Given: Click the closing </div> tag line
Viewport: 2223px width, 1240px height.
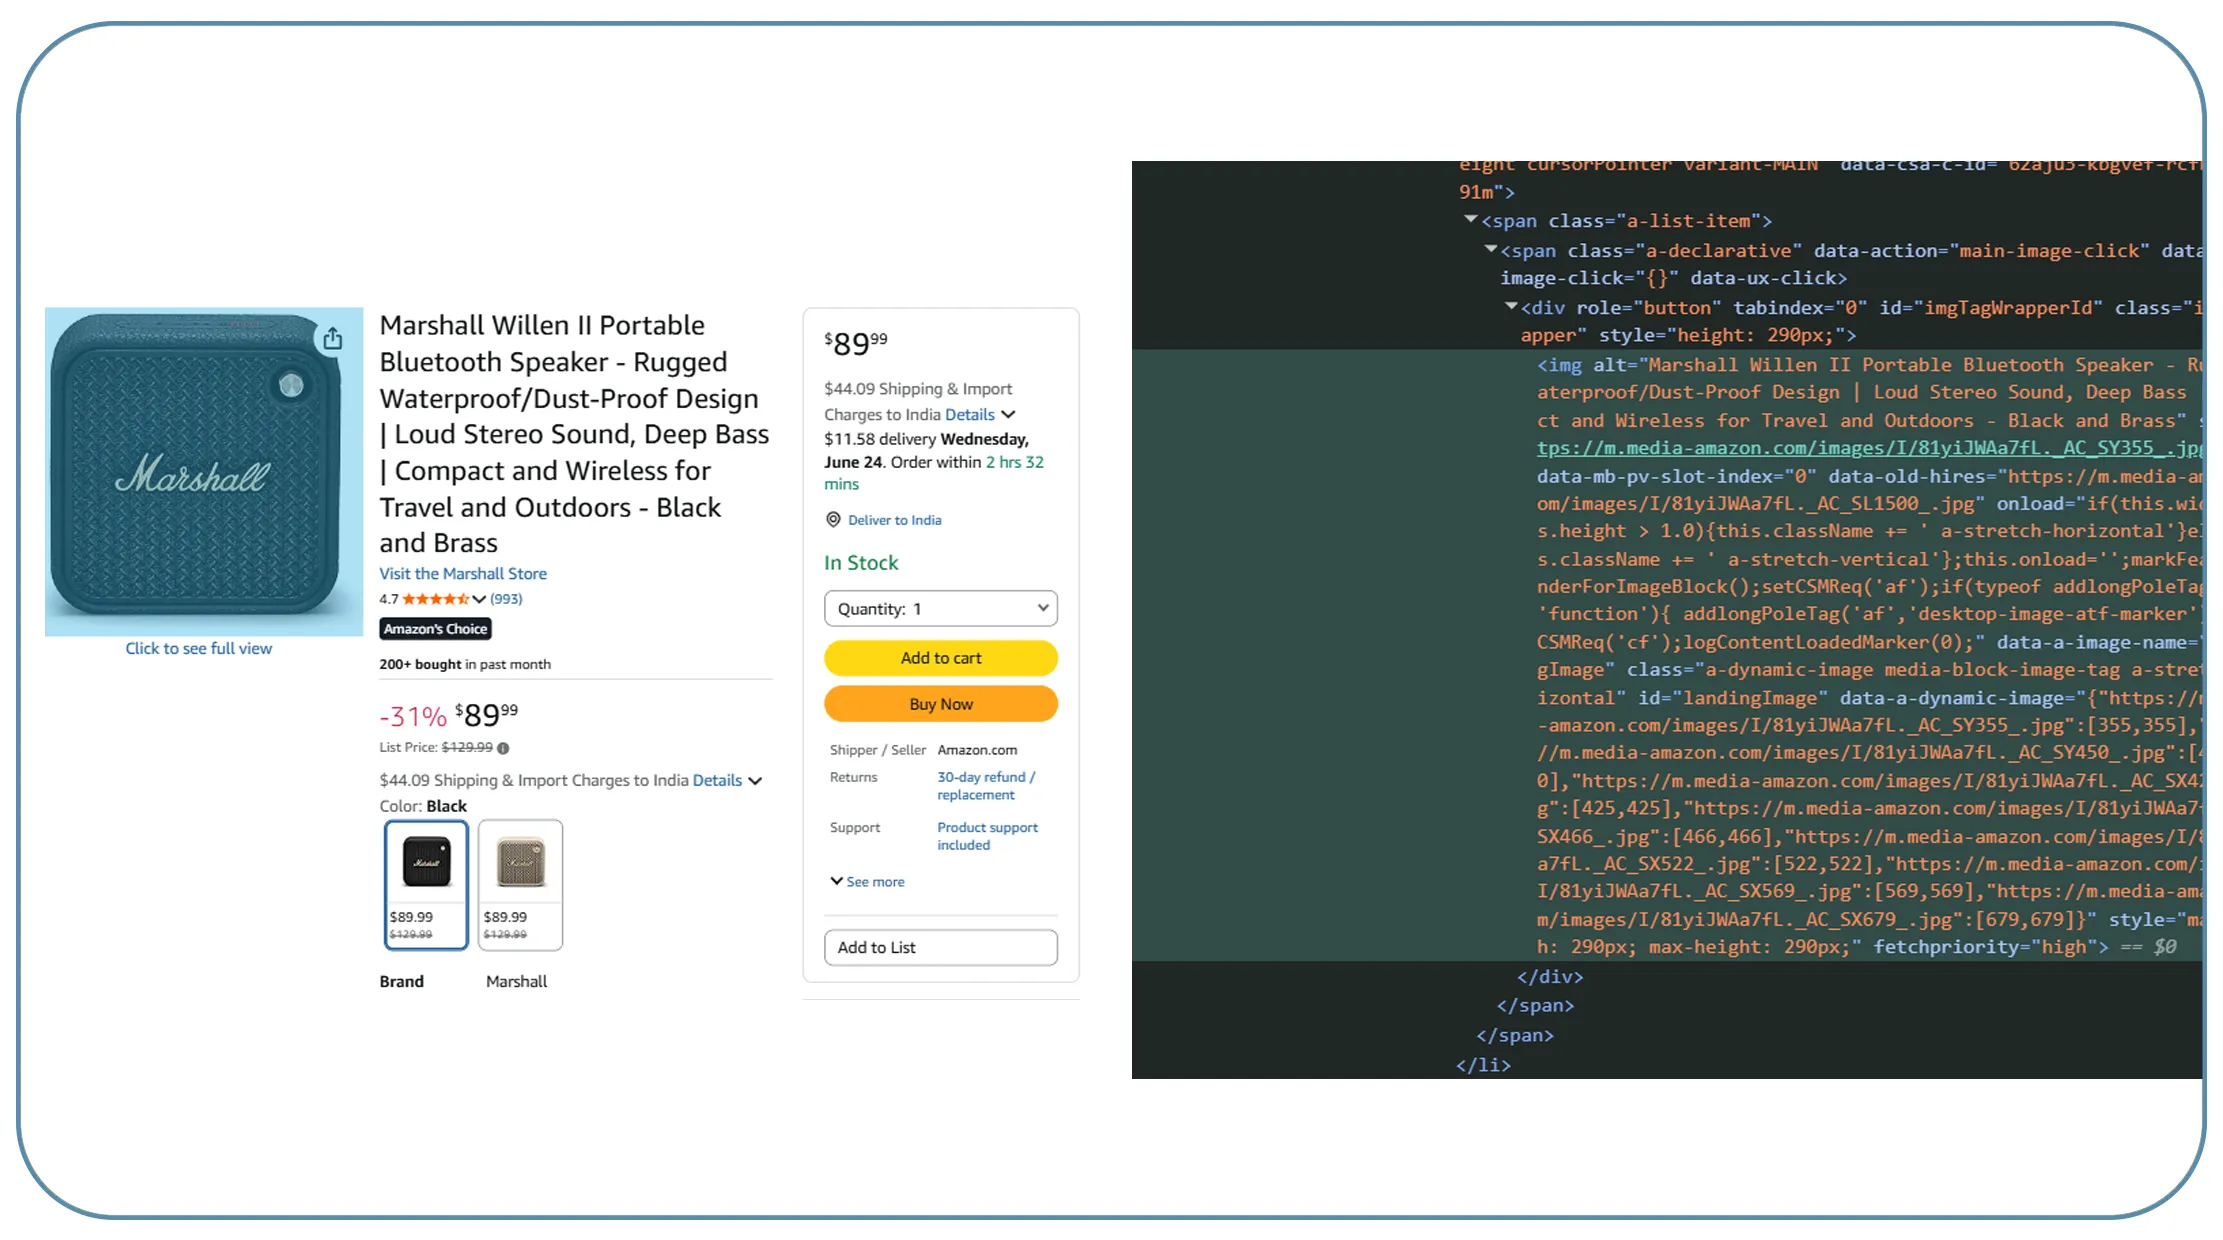Looking at the screenshot, I should tap(1550, 976).
